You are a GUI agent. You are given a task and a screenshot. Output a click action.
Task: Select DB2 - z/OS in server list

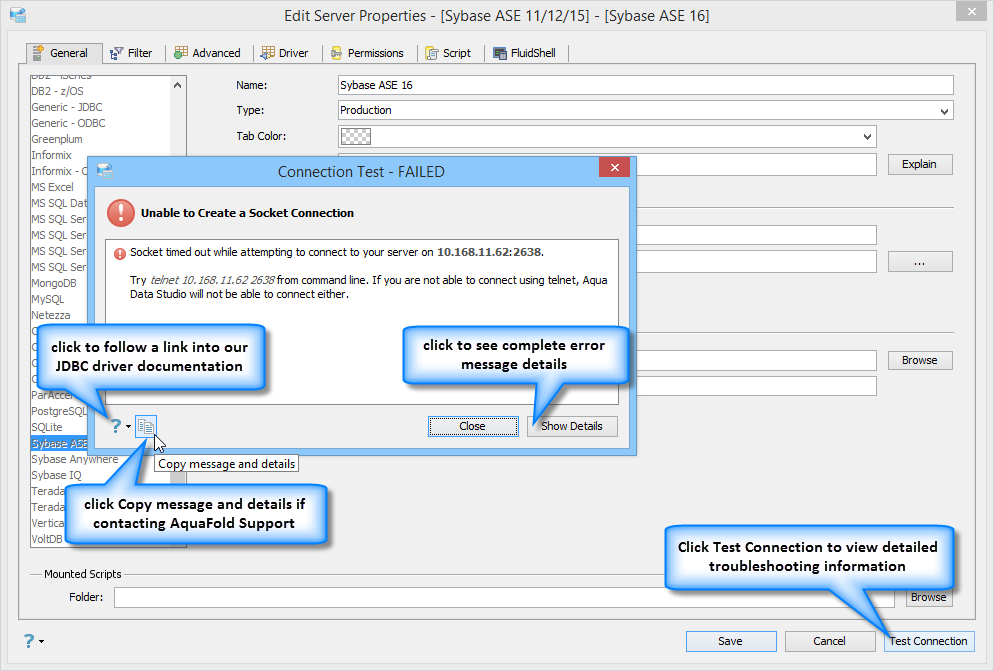[58, 91]
